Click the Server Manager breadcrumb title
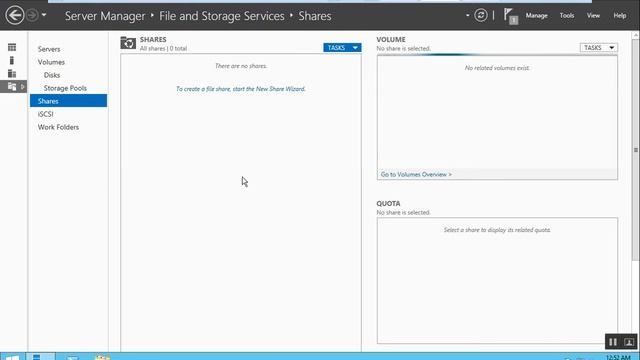 tap(105, 16)
